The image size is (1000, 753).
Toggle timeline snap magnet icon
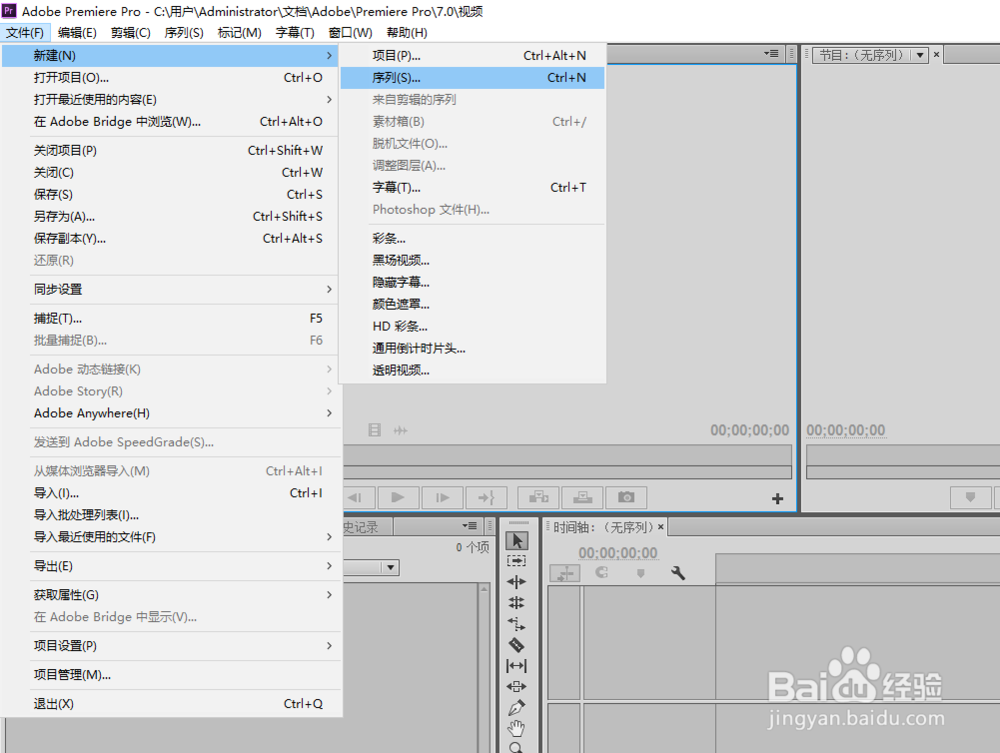point(601,573)
